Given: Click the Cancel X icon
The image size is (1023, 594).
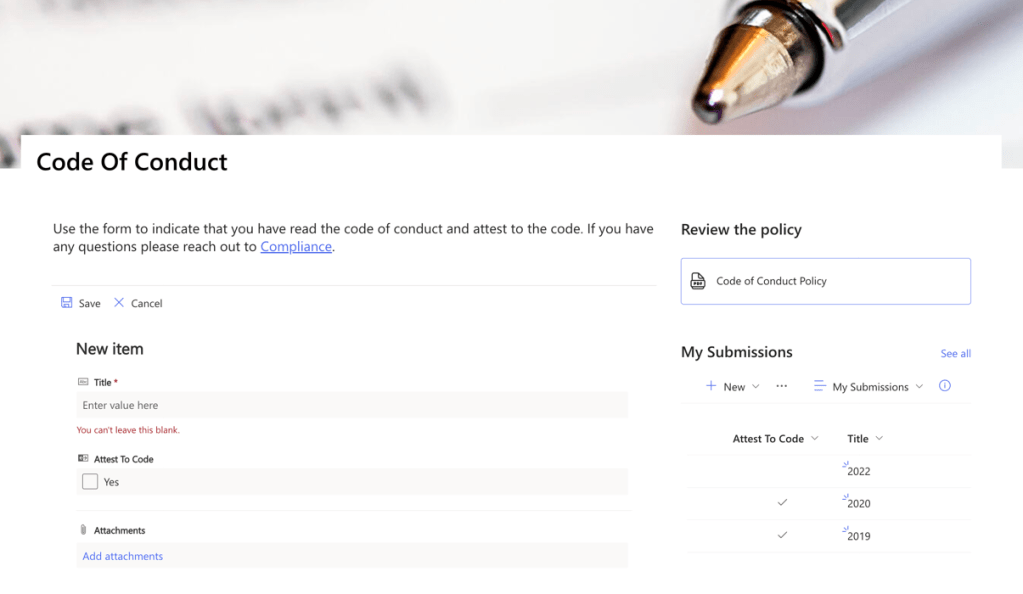Looking at the screenshot, I should click(119, 303).
